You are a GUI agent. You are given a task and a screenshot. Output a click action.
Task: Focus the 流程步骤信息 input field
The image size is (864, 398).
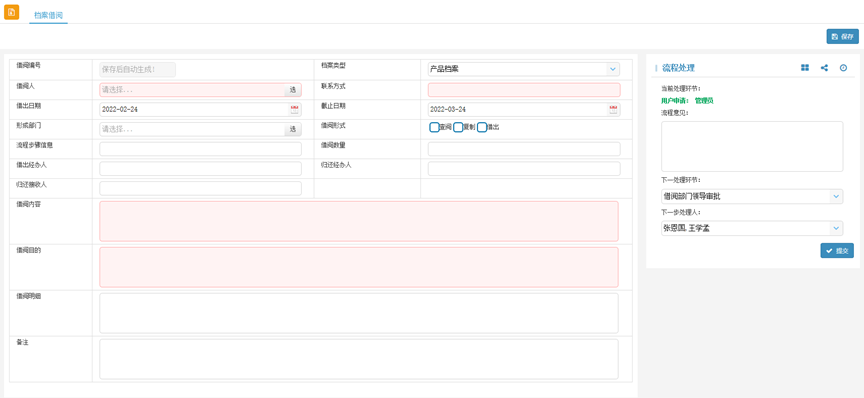pyautogui.click(x=201, y=149)
